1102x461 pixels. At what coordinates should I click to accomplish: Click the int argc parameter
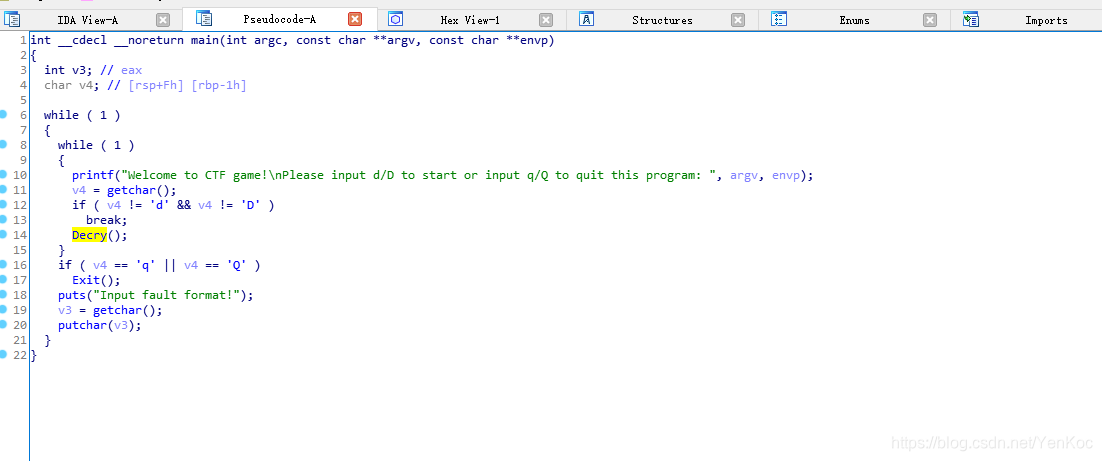pos(254,40)
